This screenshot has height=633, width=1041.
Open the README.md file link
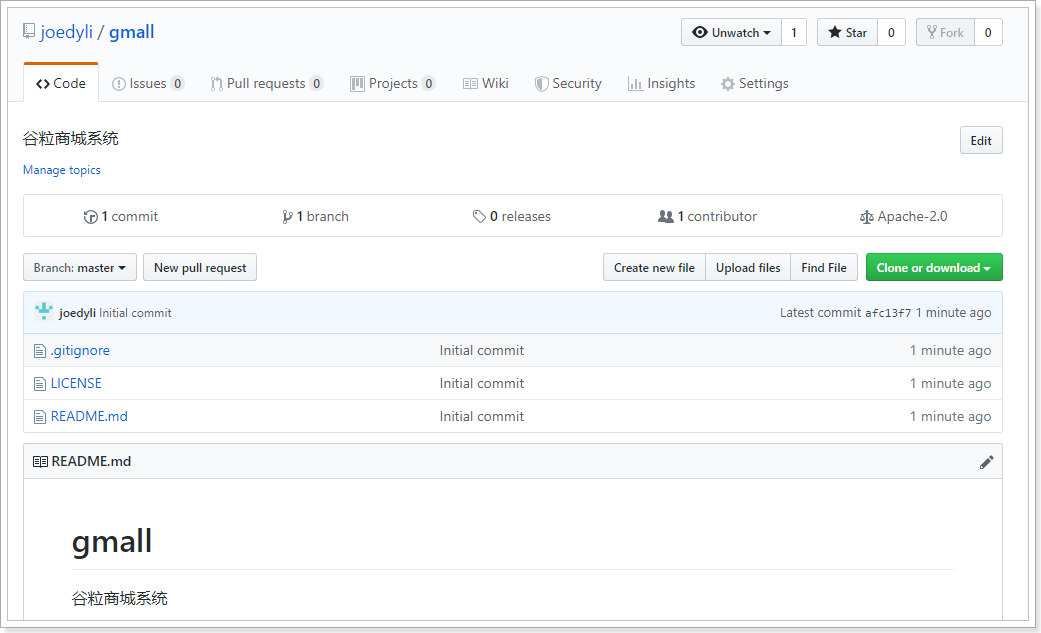coord(89,417)
